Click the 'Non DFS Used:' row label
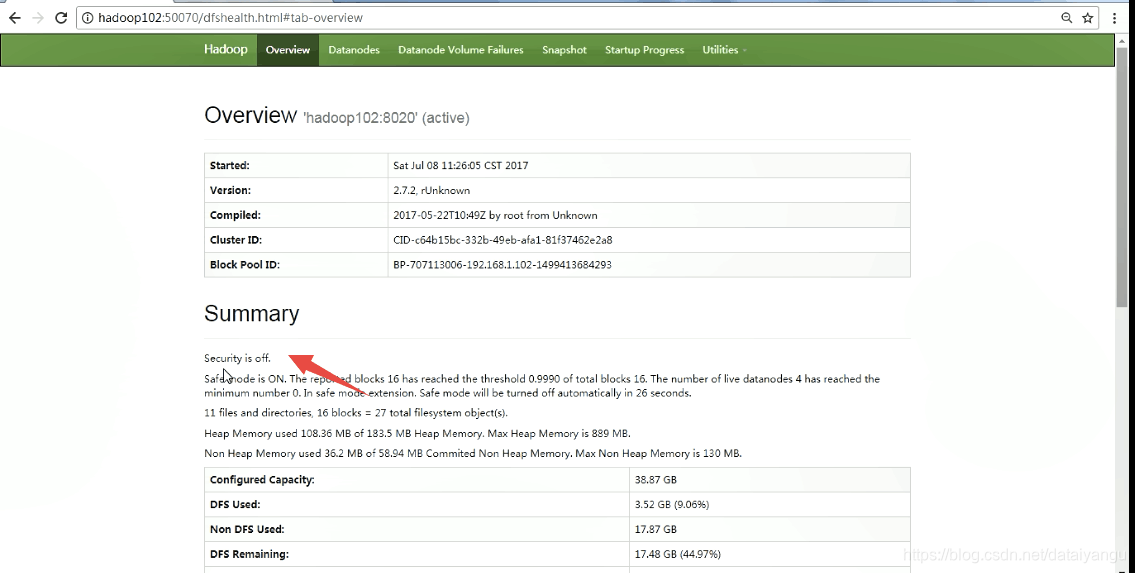This screenshot has height=573, width=1135. pos(247,530)
